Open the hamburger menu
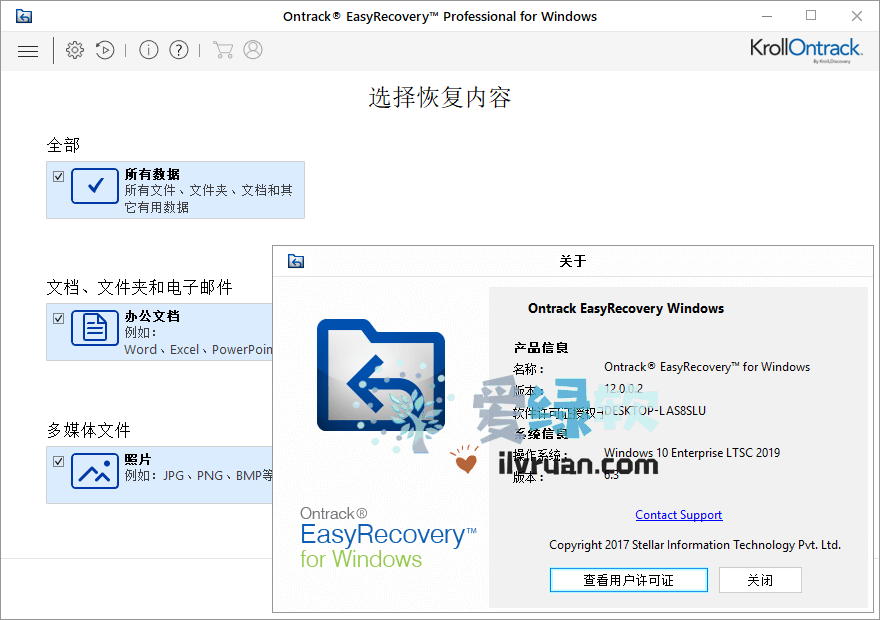Image resolution: width=880 pixels, height=620 pixels. pos(28,51)
